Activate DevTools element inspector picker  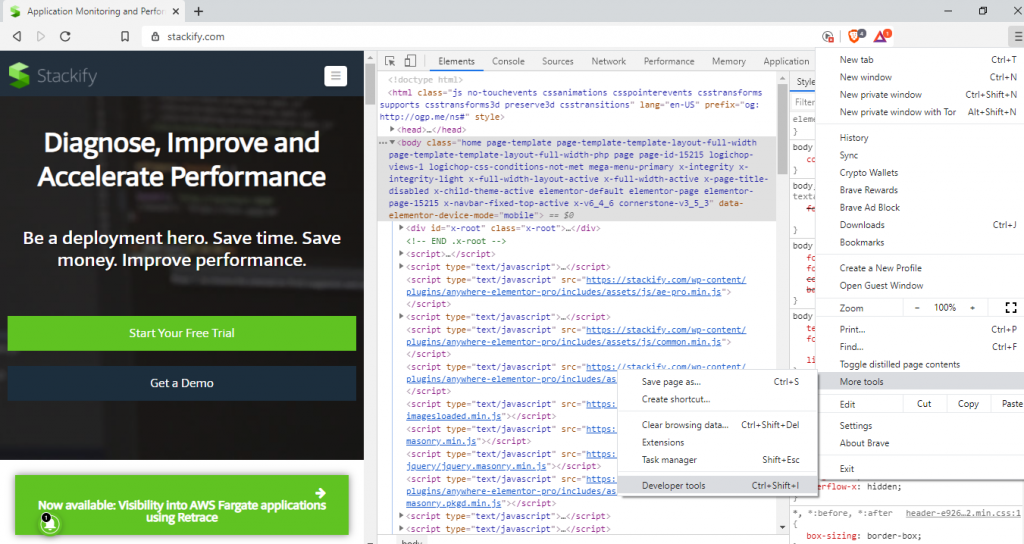[x=390, y=61]
